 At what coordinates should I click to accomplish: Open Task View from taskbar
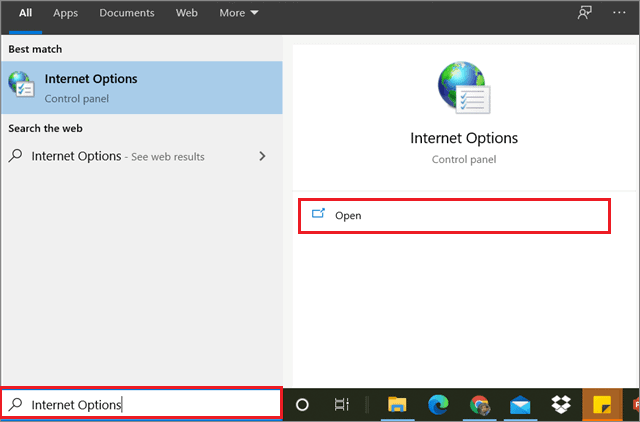(342, 404)
